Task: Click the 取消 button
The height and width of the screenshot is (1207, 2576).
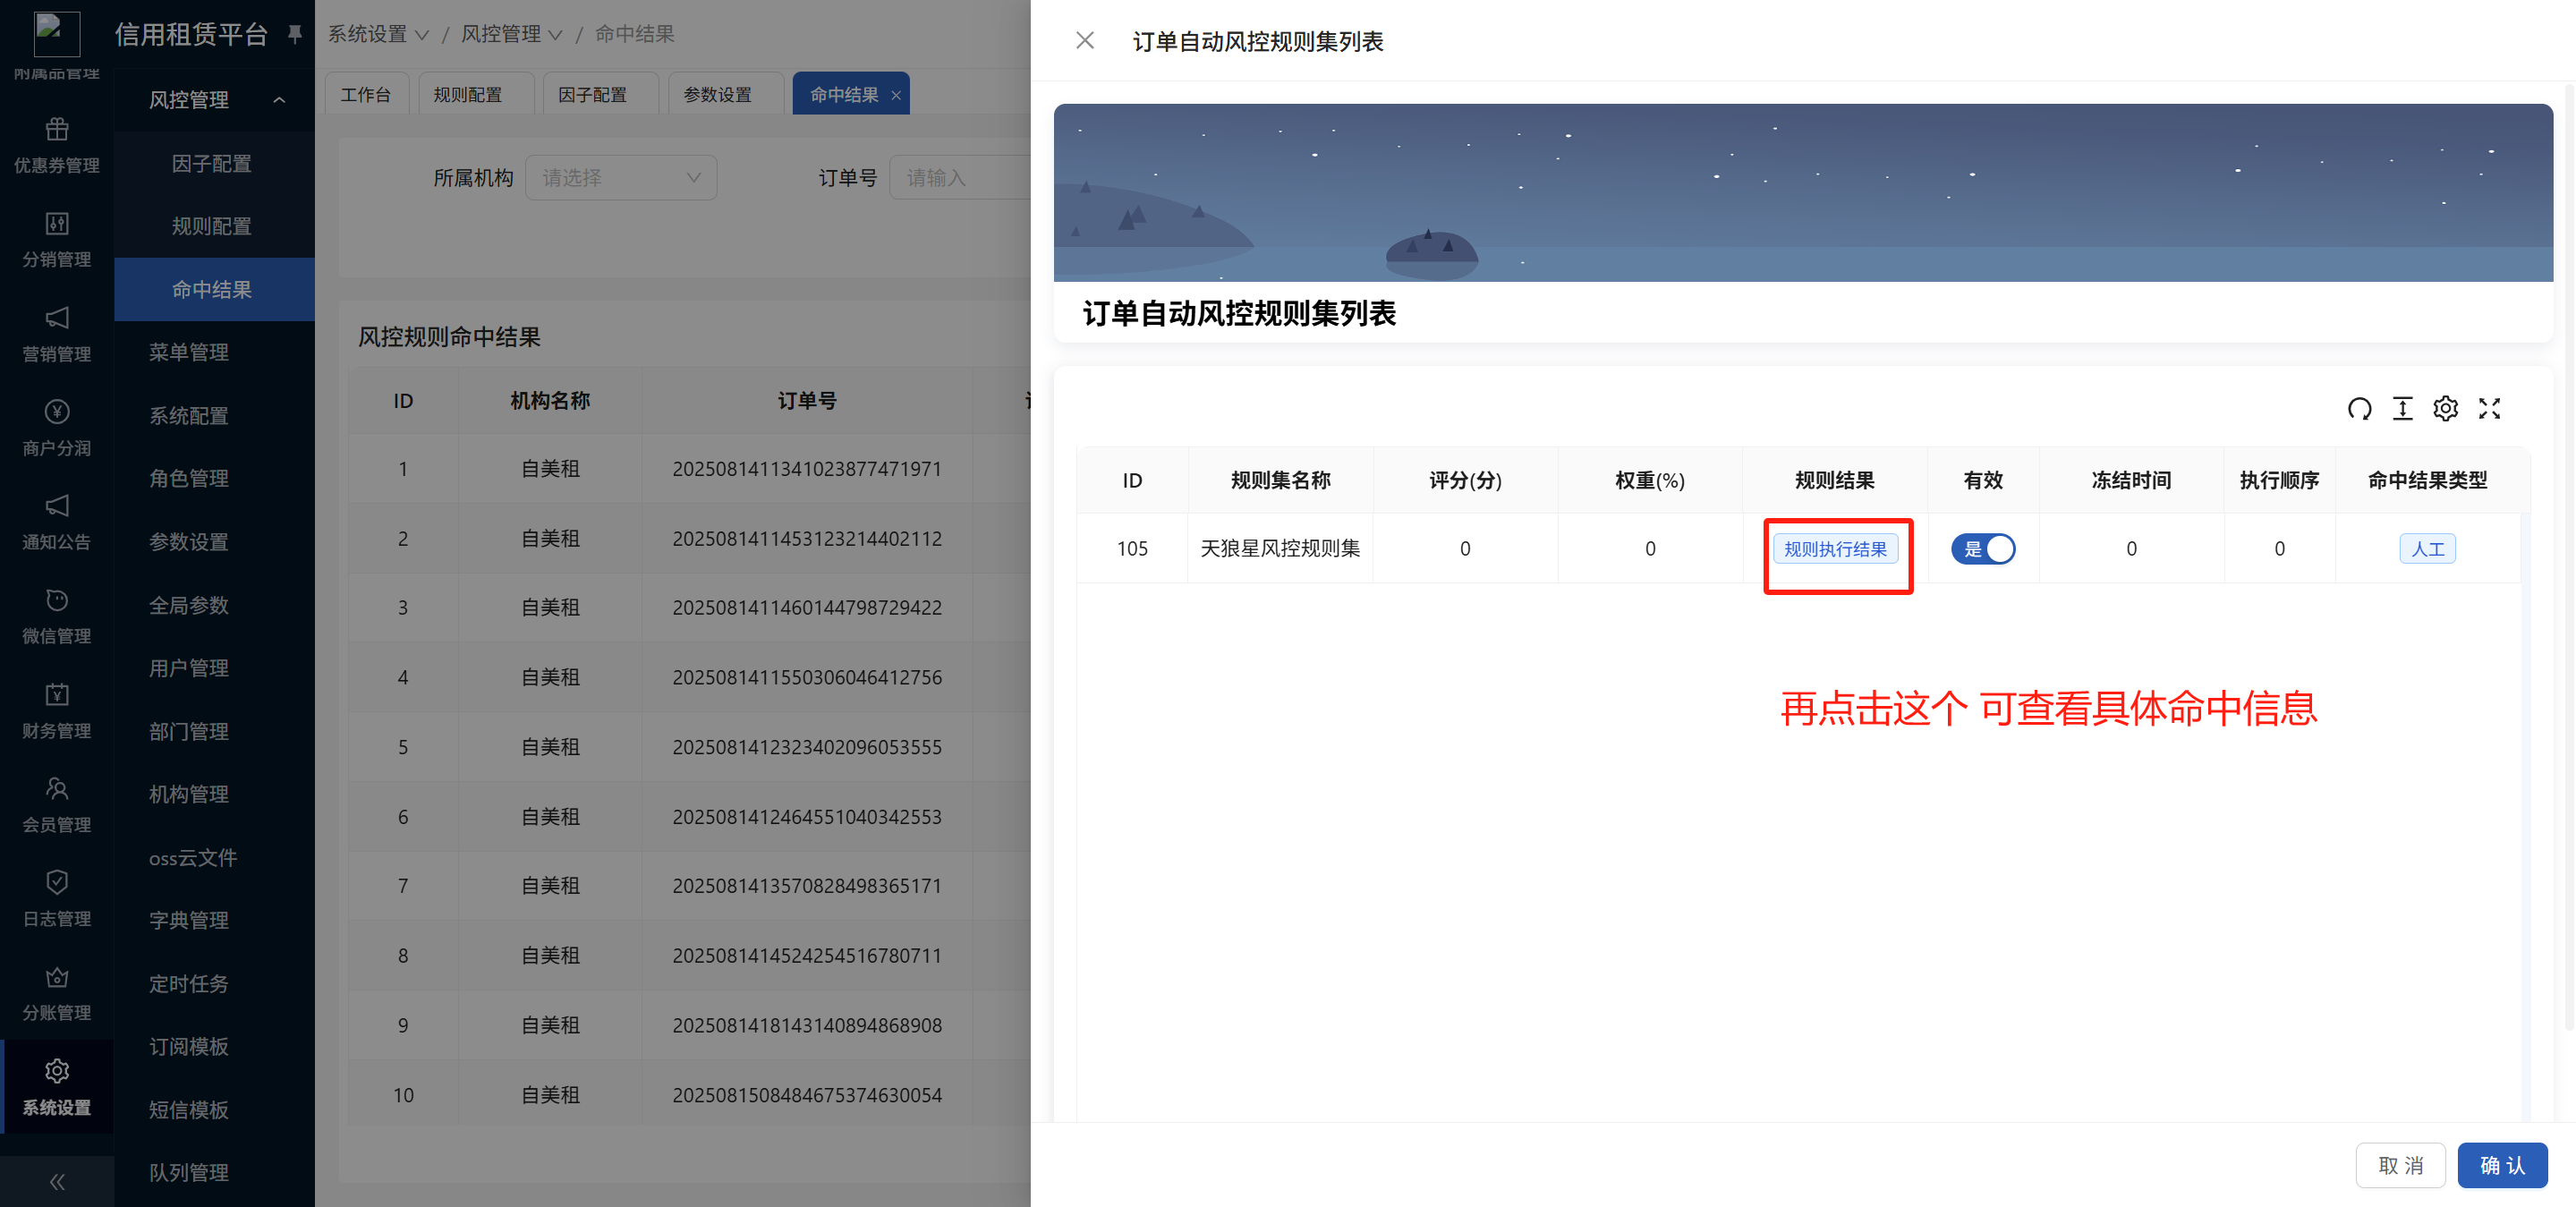Action: 2400,1165
